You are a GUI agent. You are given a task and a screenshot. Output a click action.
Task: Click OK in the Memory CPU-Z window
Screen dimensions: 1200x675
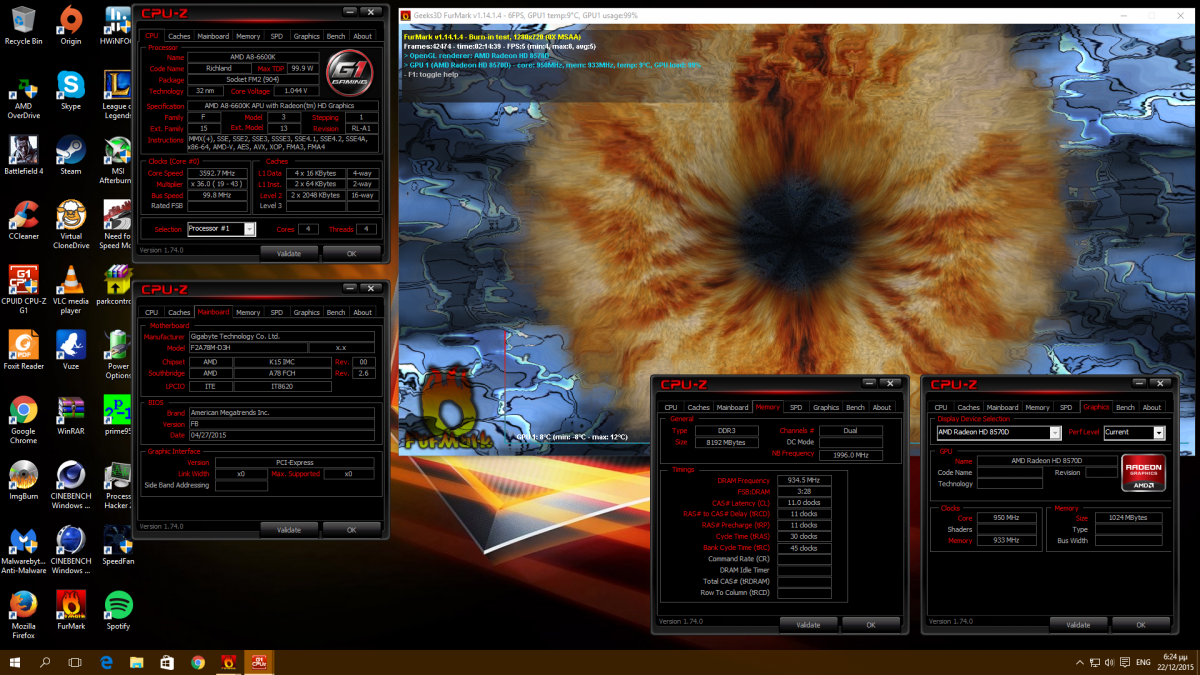click(x=871, y=624)
